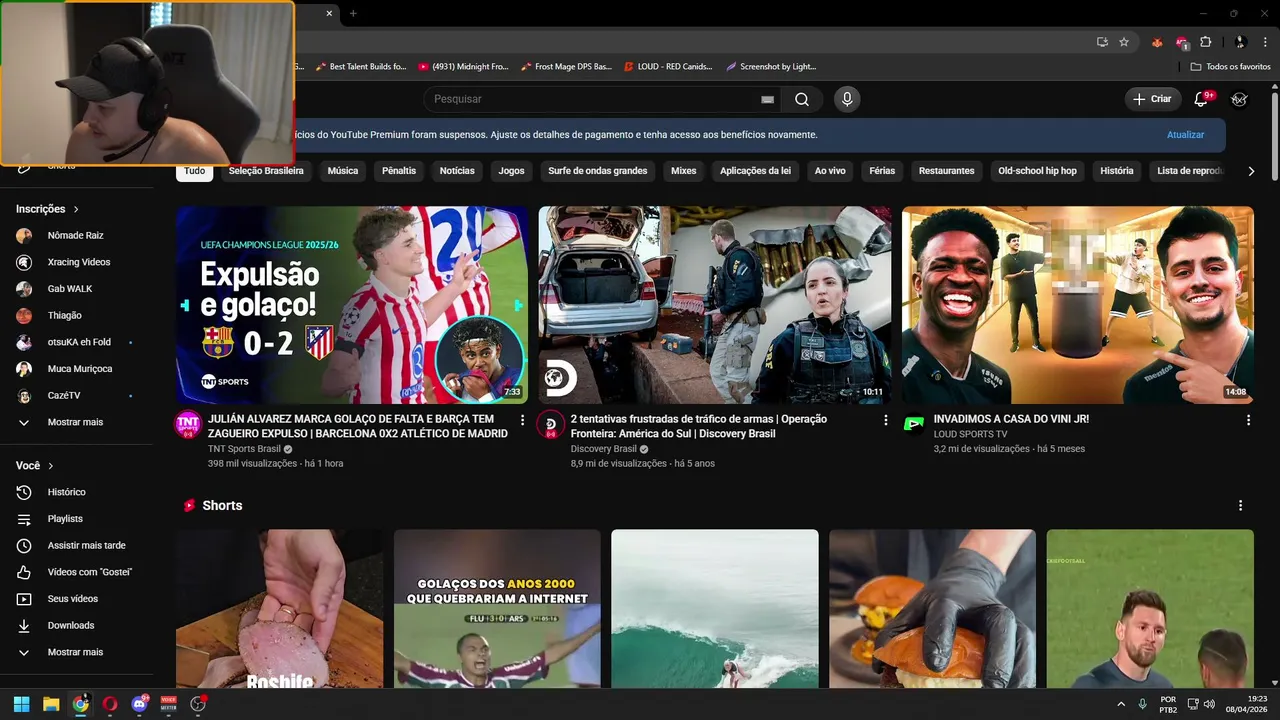The width and height of the screenshot is (1280, 720).
Task: Open Chrome three-dot menu
Action: tap(1265, 42)
